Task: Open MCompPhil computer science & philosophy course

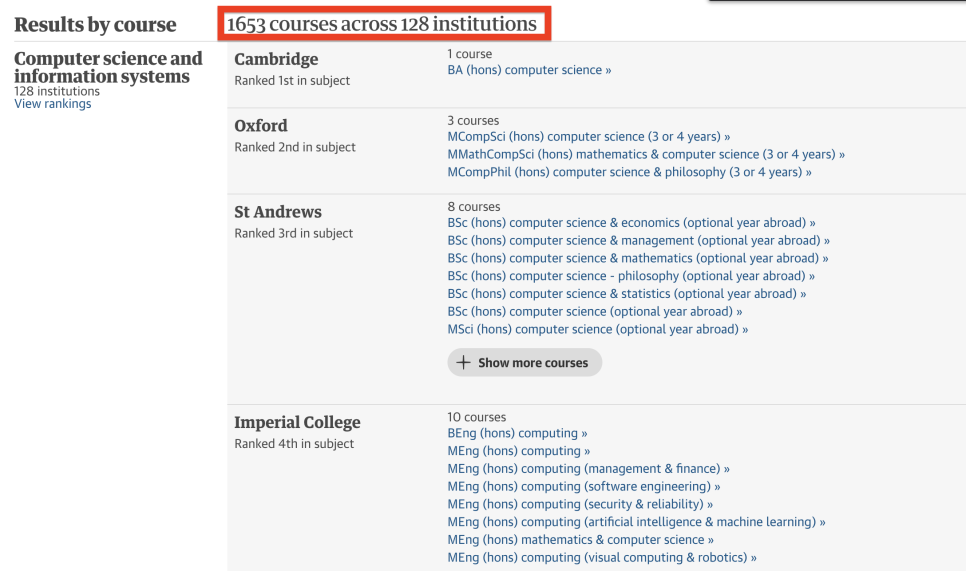Action: tap(629, 172)
